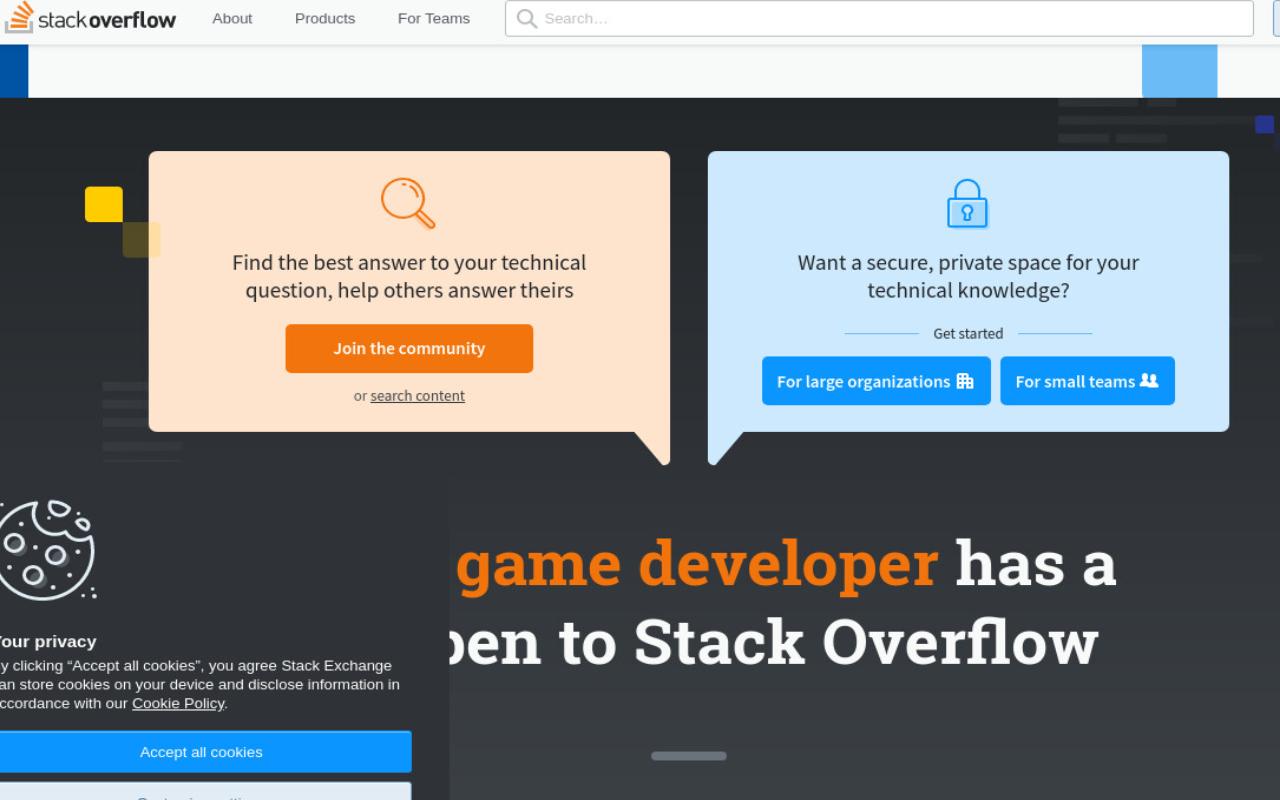Click the Stack Overflow logo
This screenshot has height=800, width=1280.
pyautogui.click(x=90, y=18)
